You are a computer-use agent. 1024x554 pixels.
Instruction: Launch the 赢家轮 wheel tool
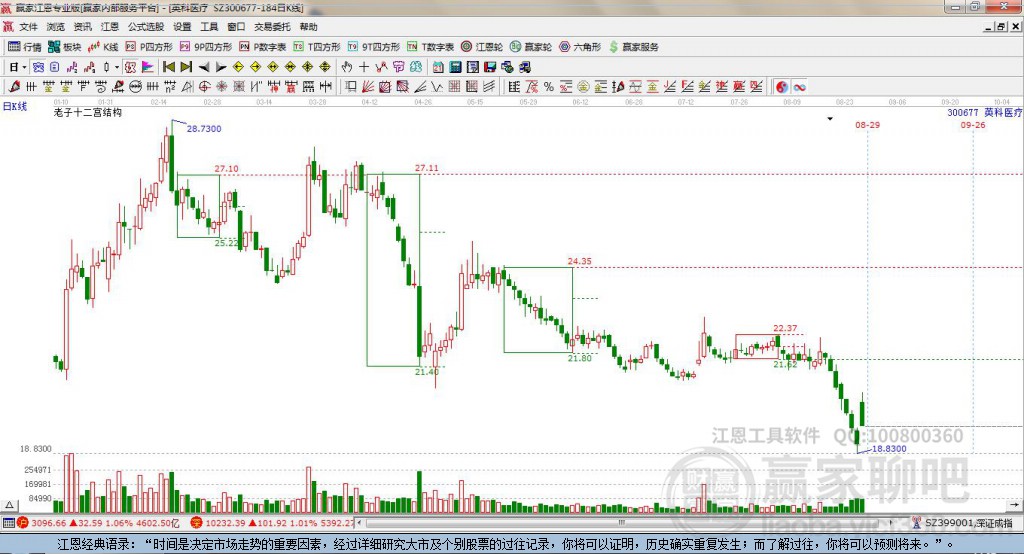[531, 47]
